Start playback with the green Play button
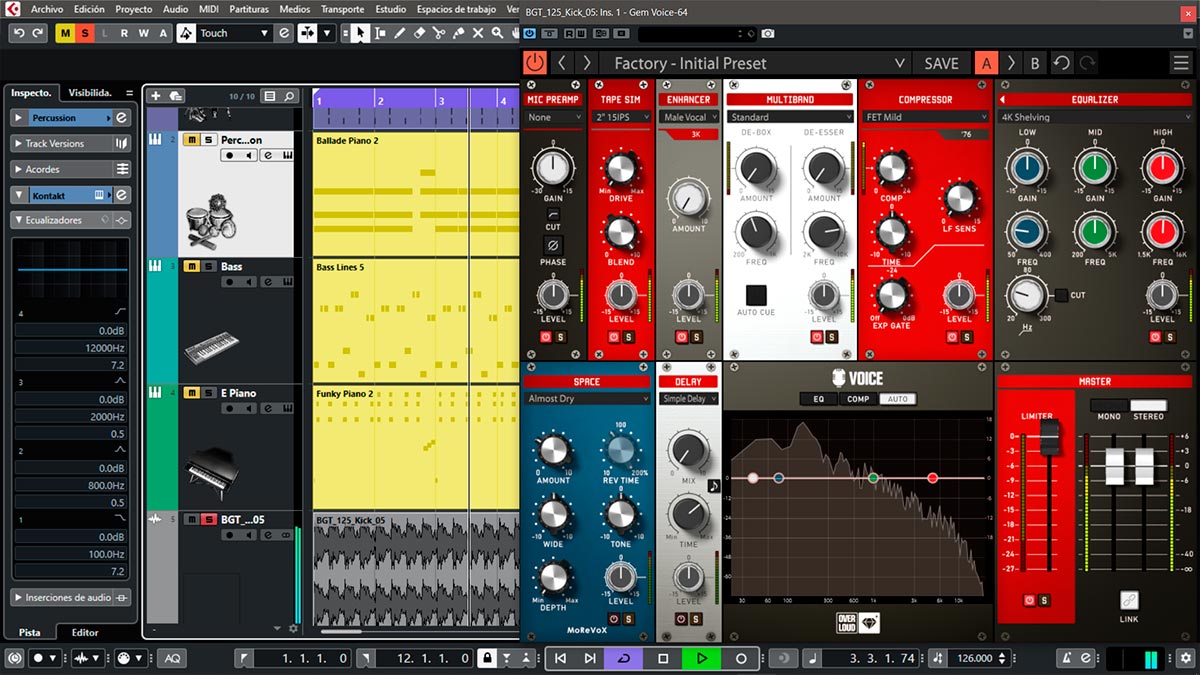Image resolution: width=1200 pixels, height=675 pixels. [x=702, y=658]
